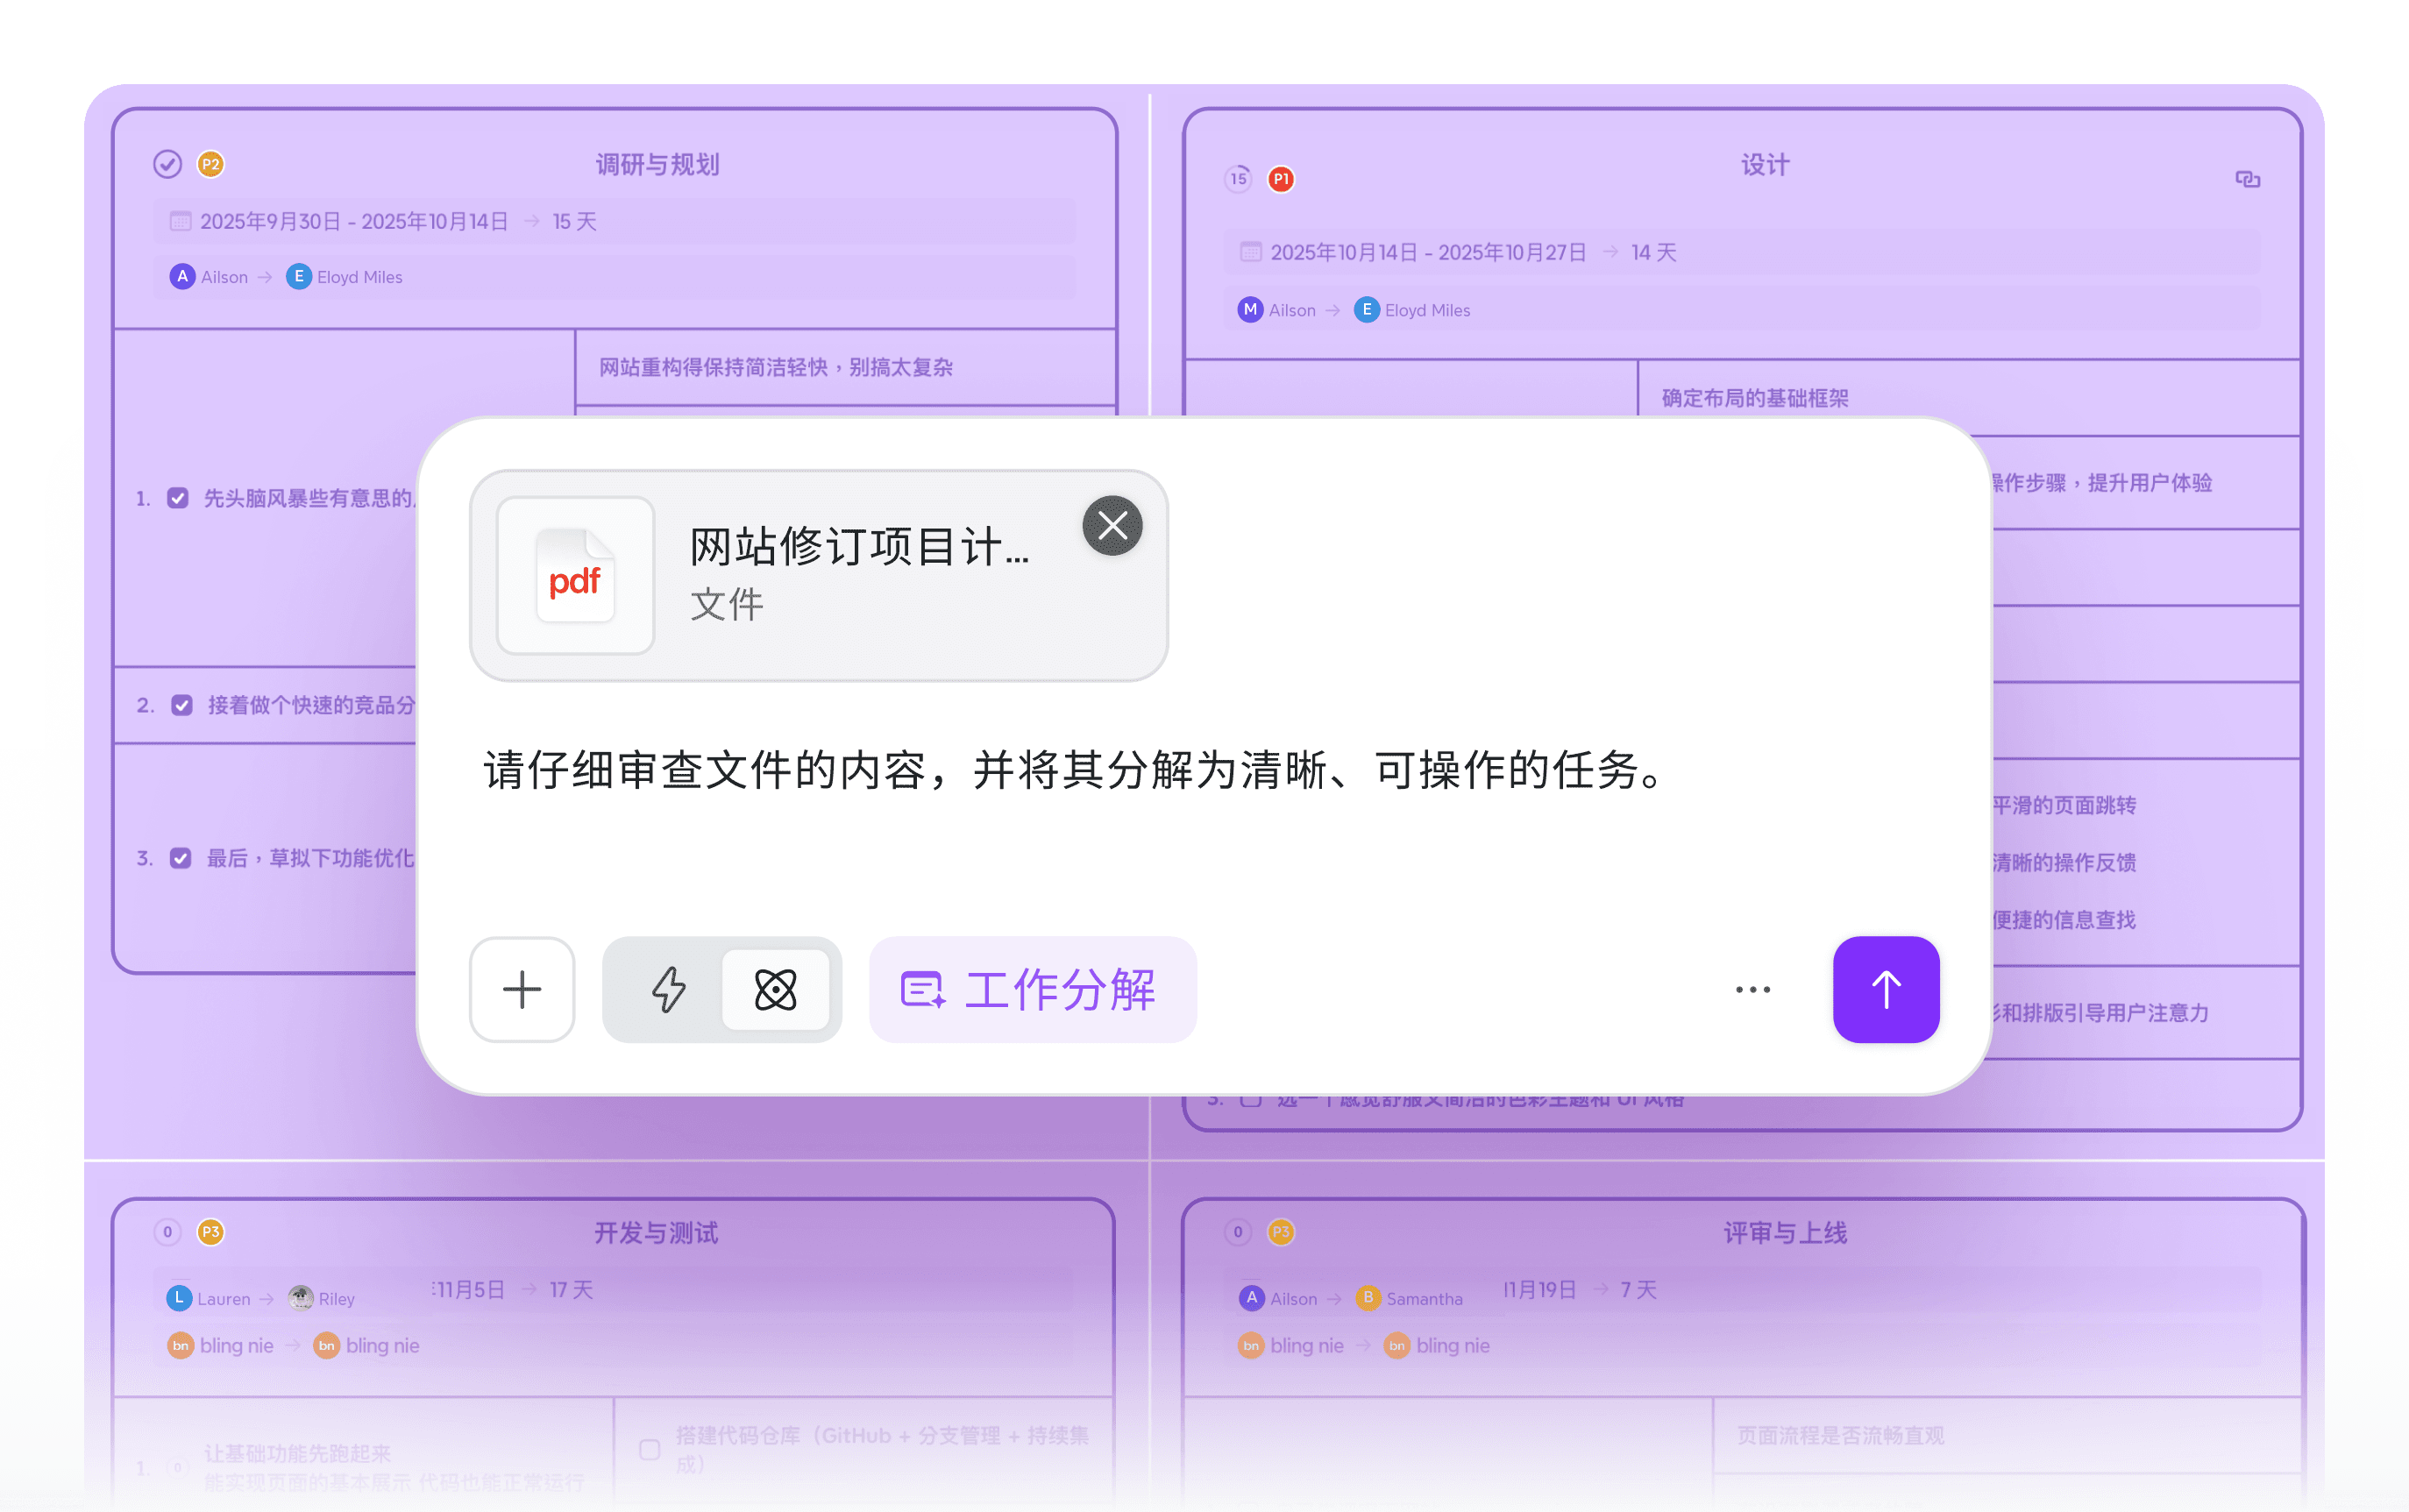Image resolution: width=2409 pixels, height=1512 pixels.
Task: Click 清晰的操作反馈 text in 设计 card
Action: tap(2064, 862)
